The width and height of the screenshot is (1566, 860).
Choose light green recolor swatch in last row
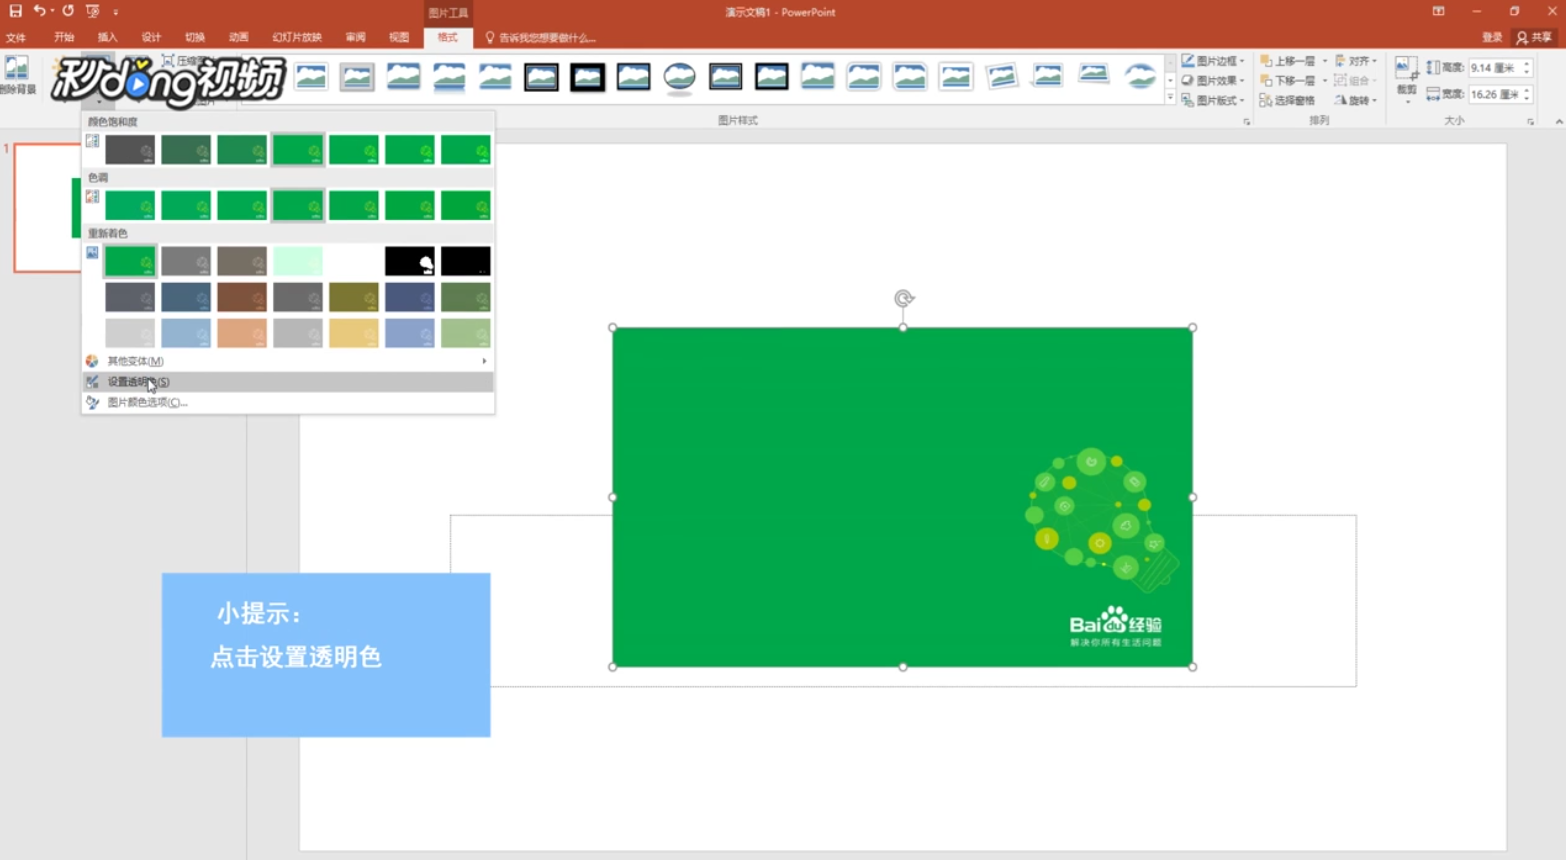click(466, 333)
